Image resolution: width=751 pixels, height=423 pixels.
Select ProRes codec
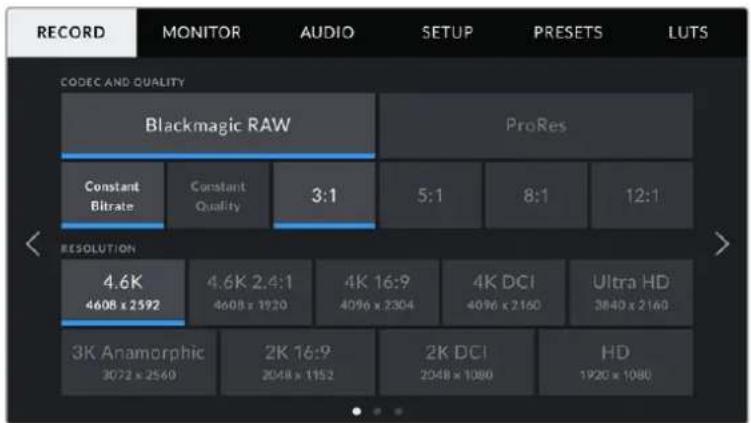[x=536, y=126]
